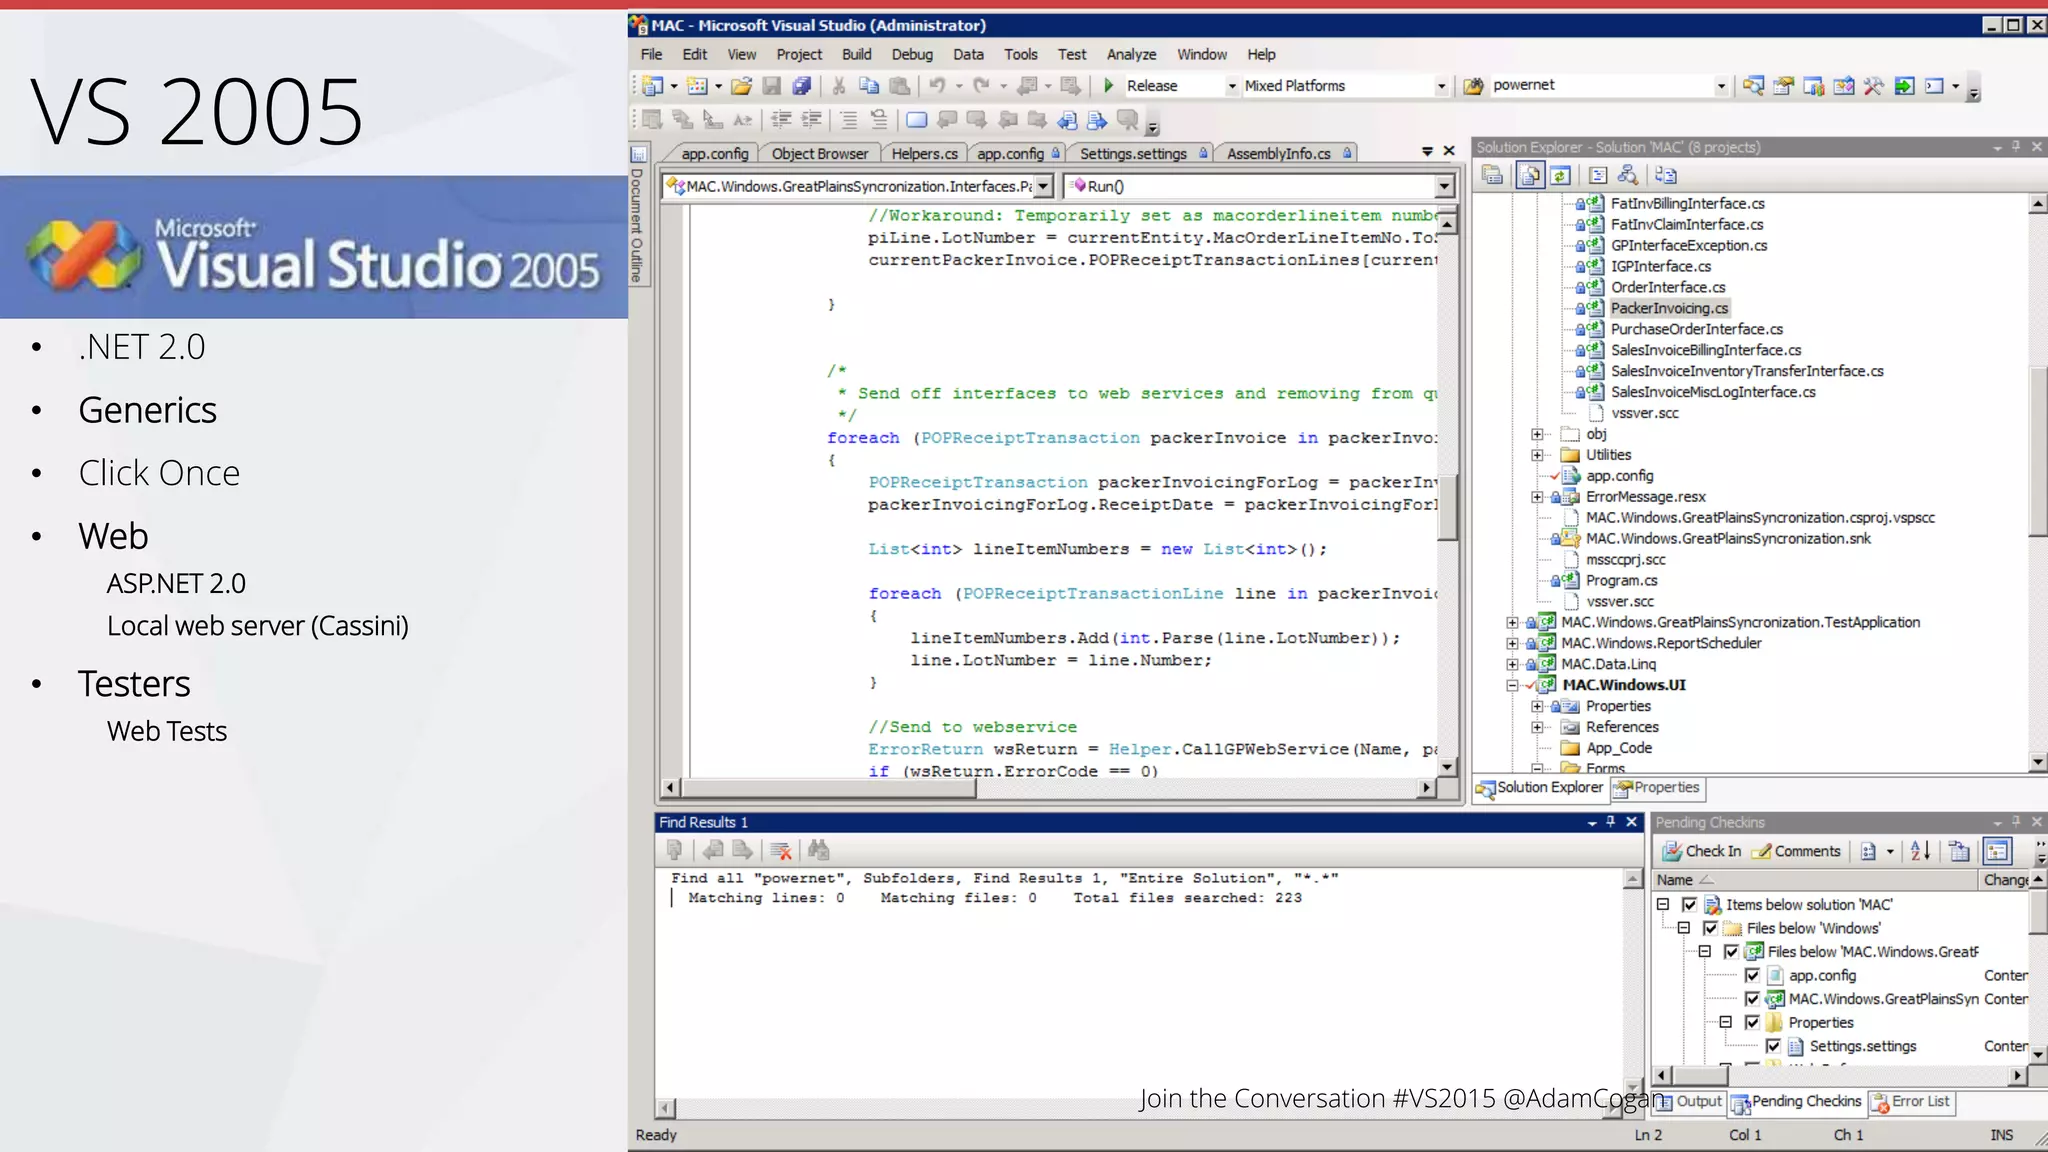Open the powernet find combo box dropdown
The width and height of the screenshot is (2048, 1152).
[x=1721, y=86]
